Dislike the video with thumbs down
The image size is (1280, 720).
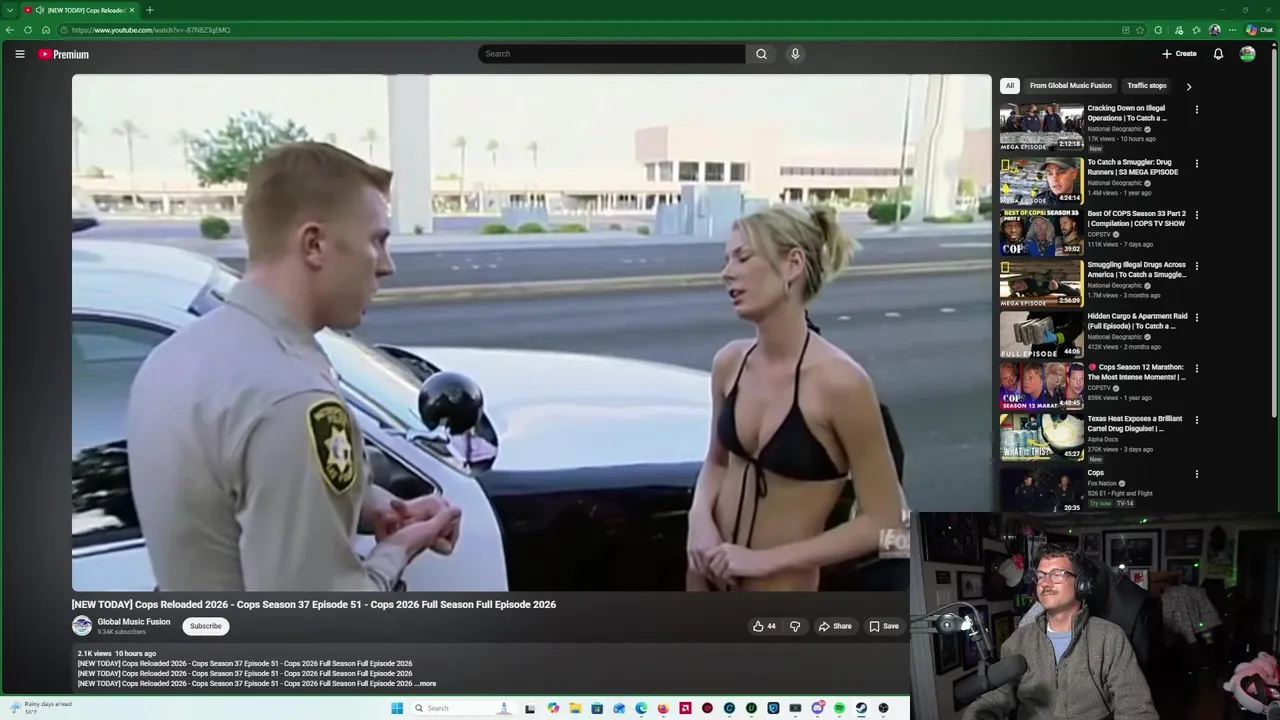795,626
